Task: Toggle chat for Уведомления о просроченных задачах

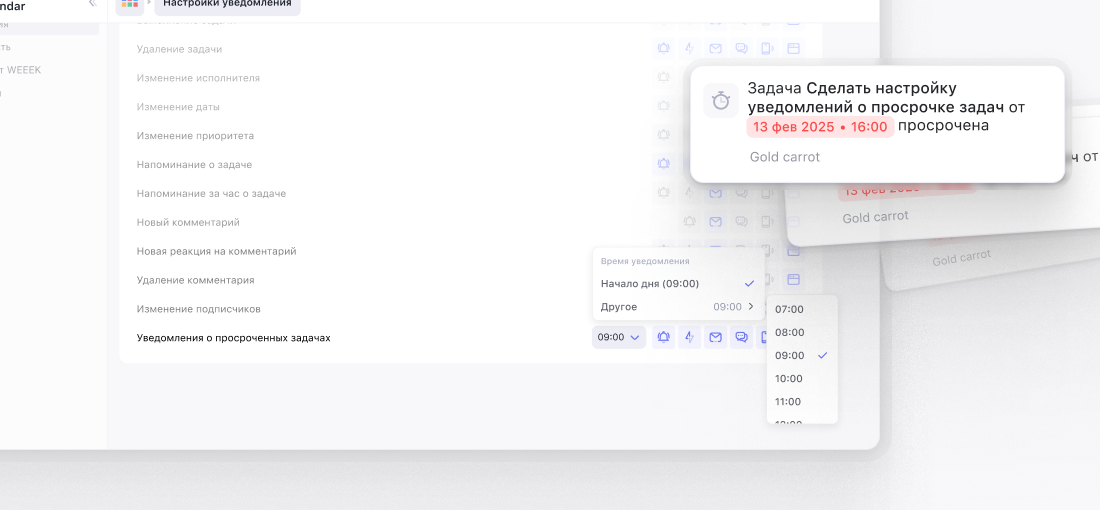Action: [741, 337]
